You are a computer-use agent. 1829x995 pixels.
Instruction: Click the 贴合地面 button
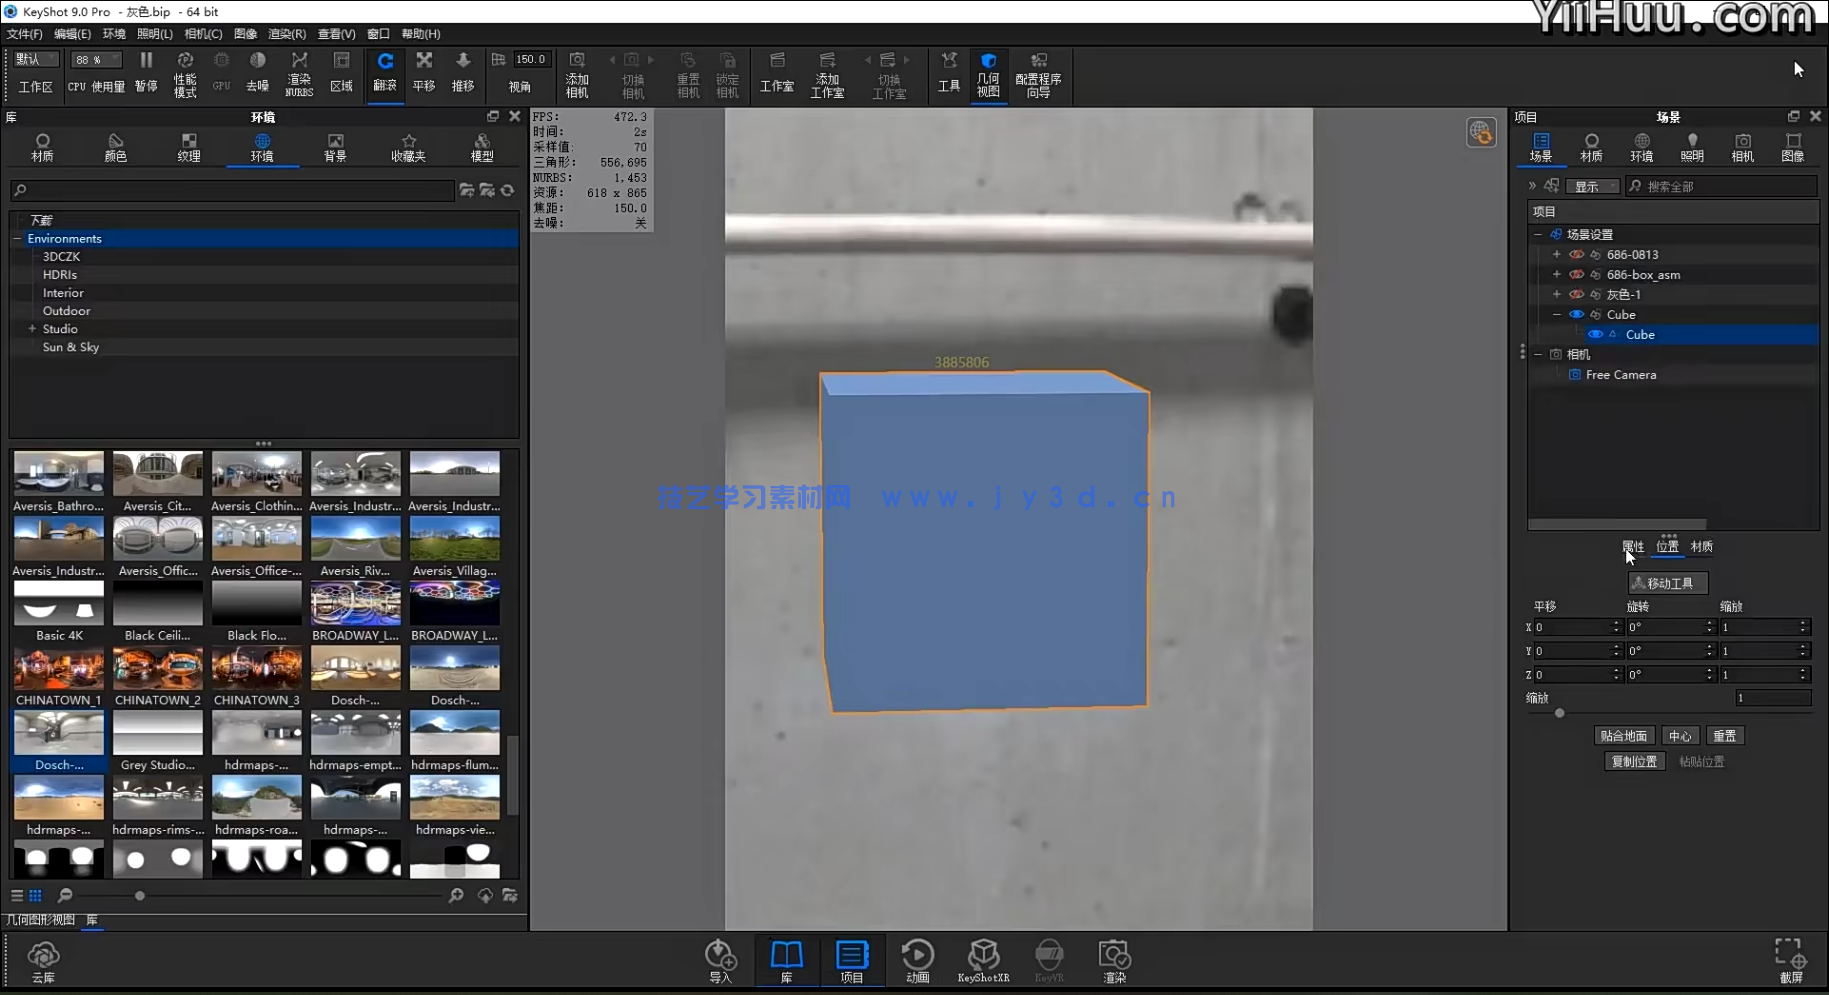tap(1623, 736)
